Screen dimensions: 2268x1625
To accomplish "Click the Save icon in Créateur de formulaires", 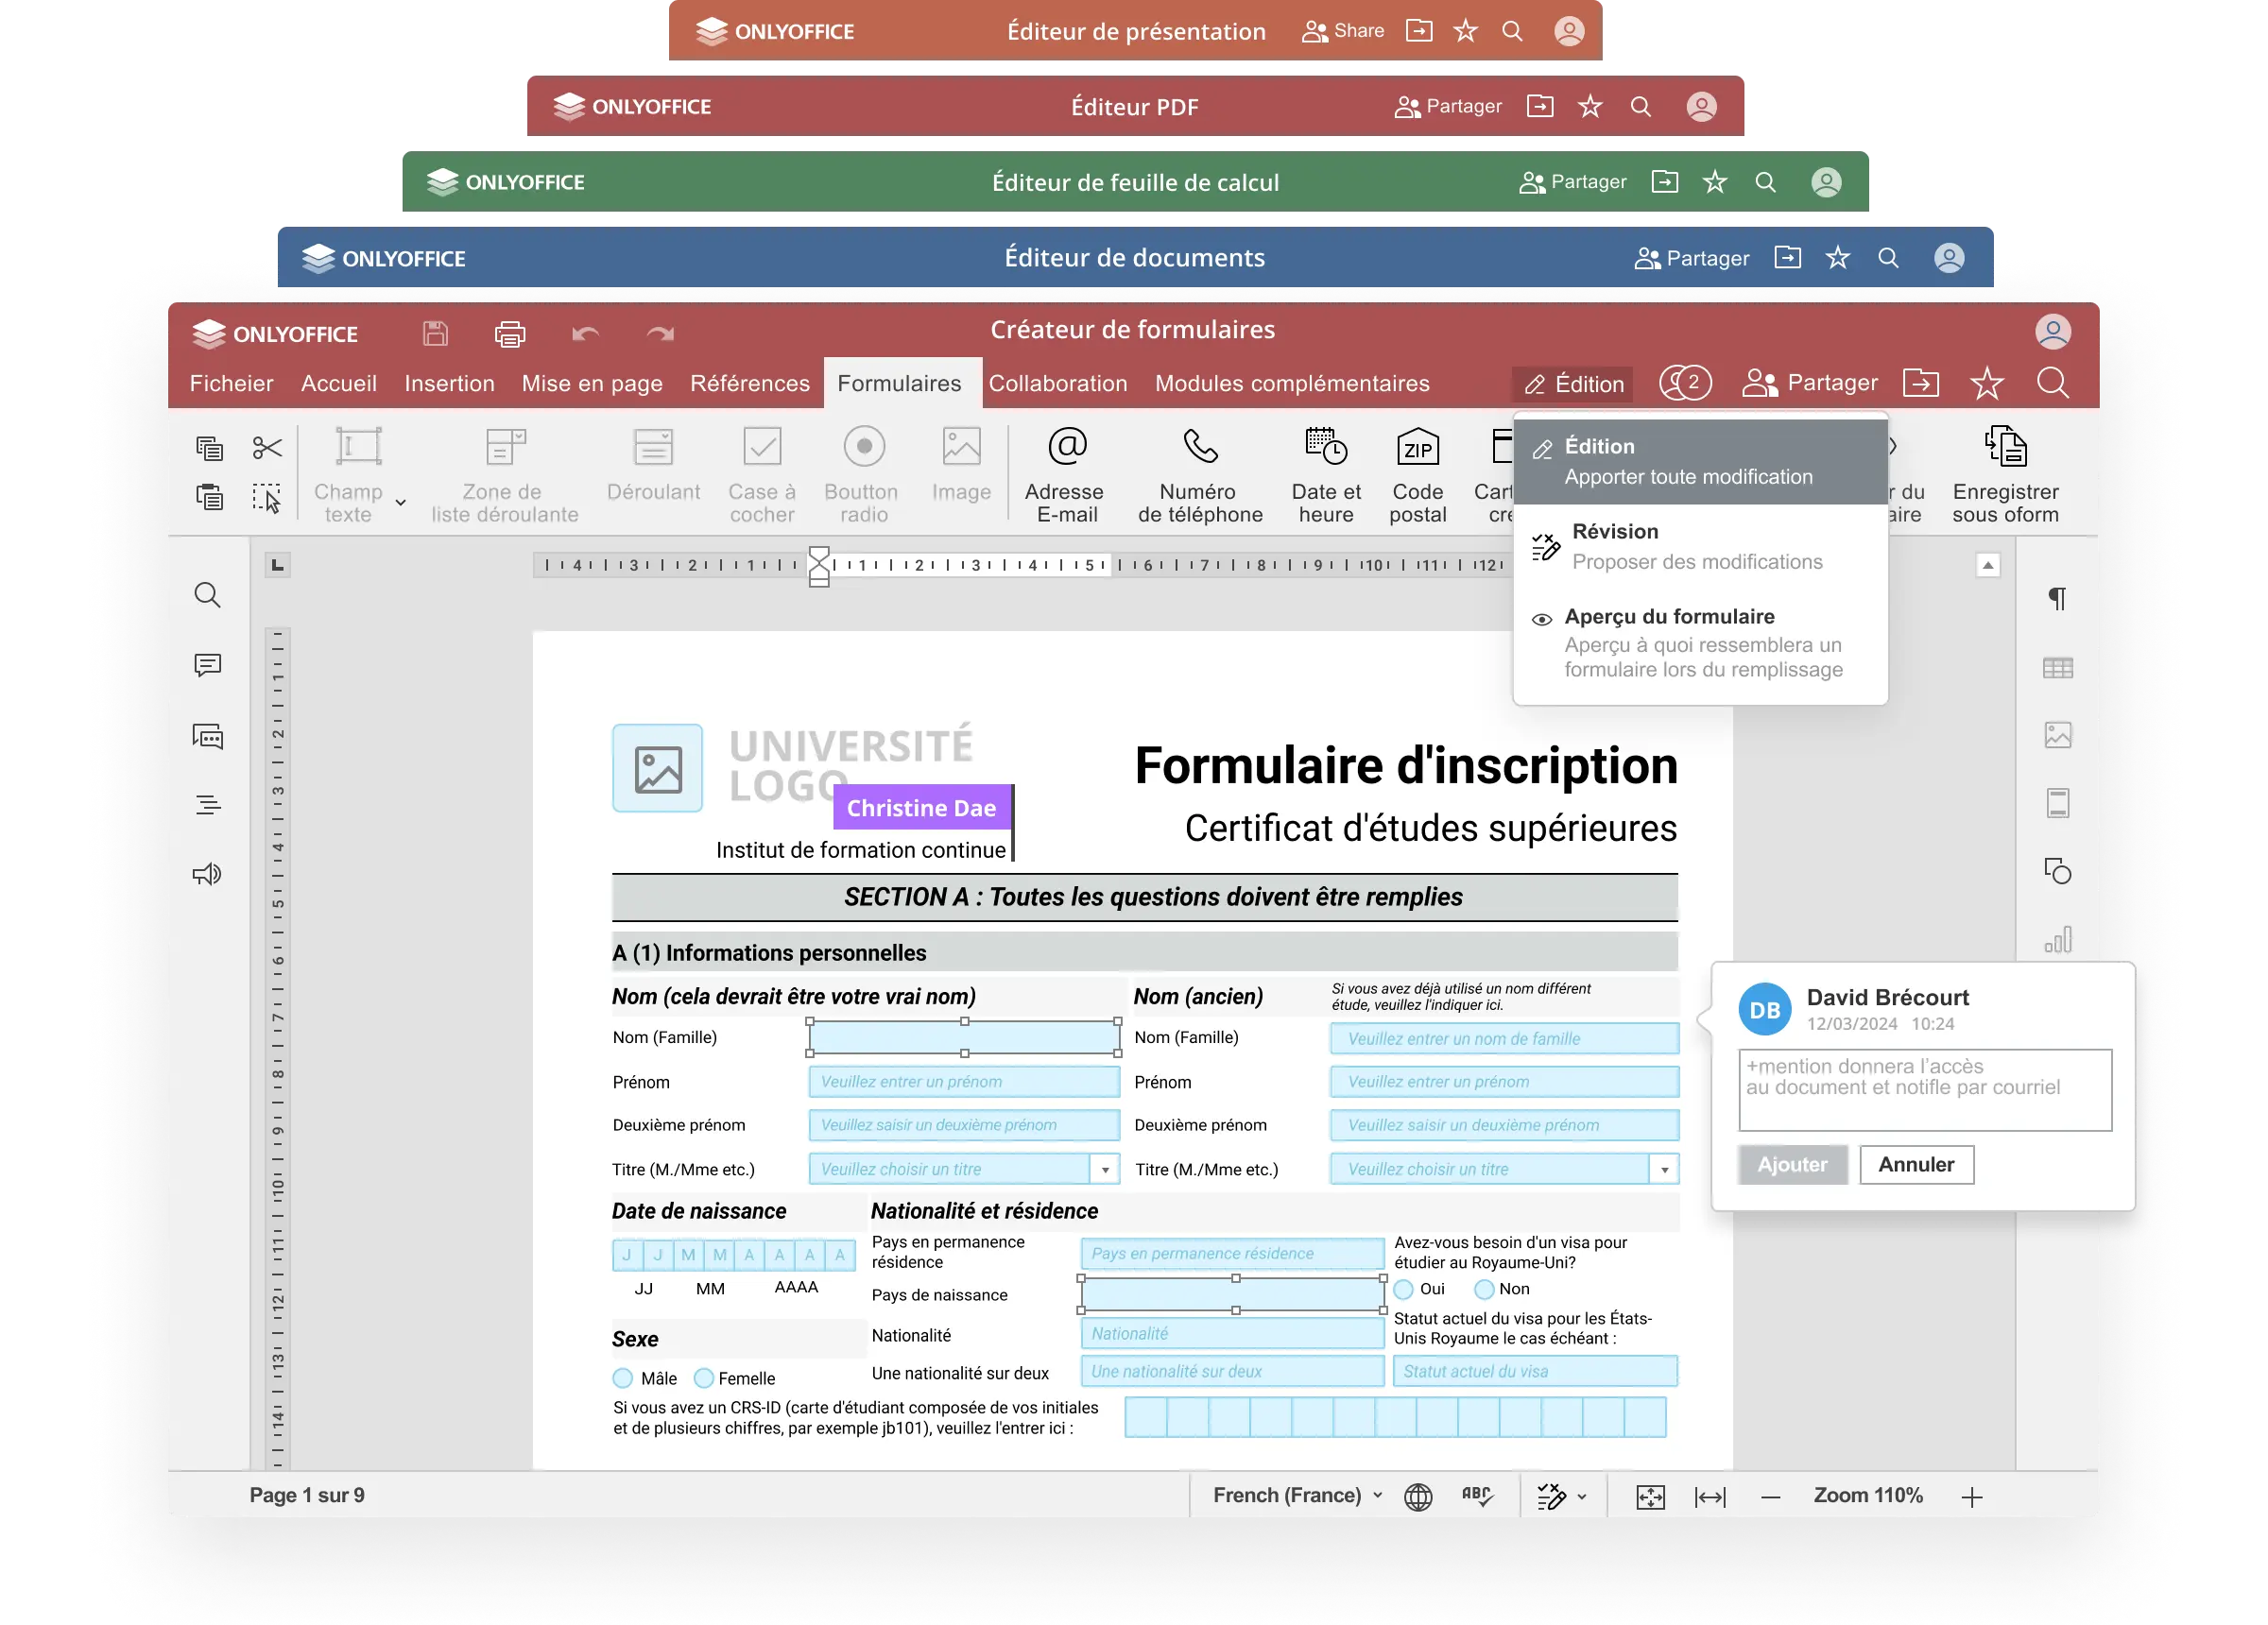I will point(435,333).
